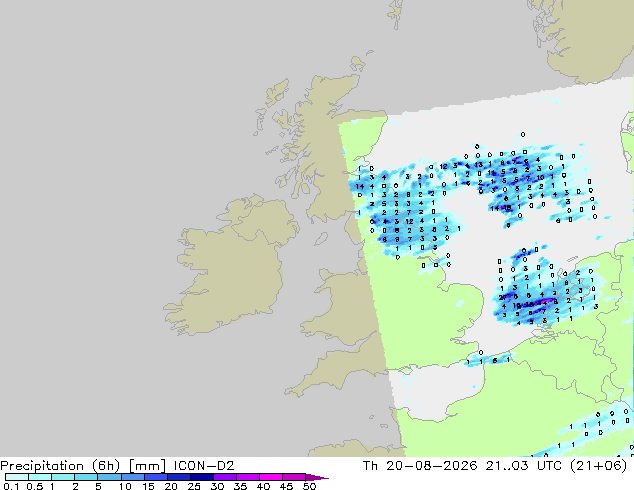The width and height of the screenshot is (634, 490).
Task: Click the 40–45 mm legend swatch
Action: (x=271, y=477)
